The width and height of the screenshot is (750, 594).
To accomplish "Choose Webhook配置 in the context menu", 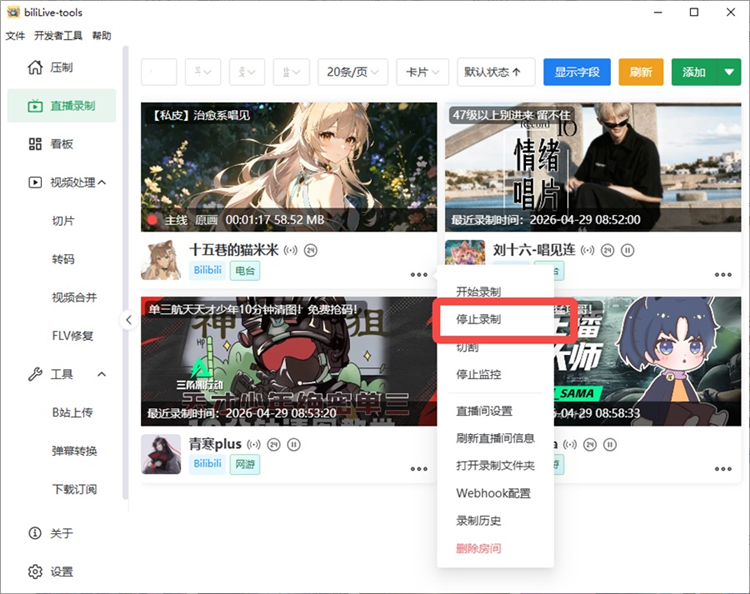I will [496, 493].
